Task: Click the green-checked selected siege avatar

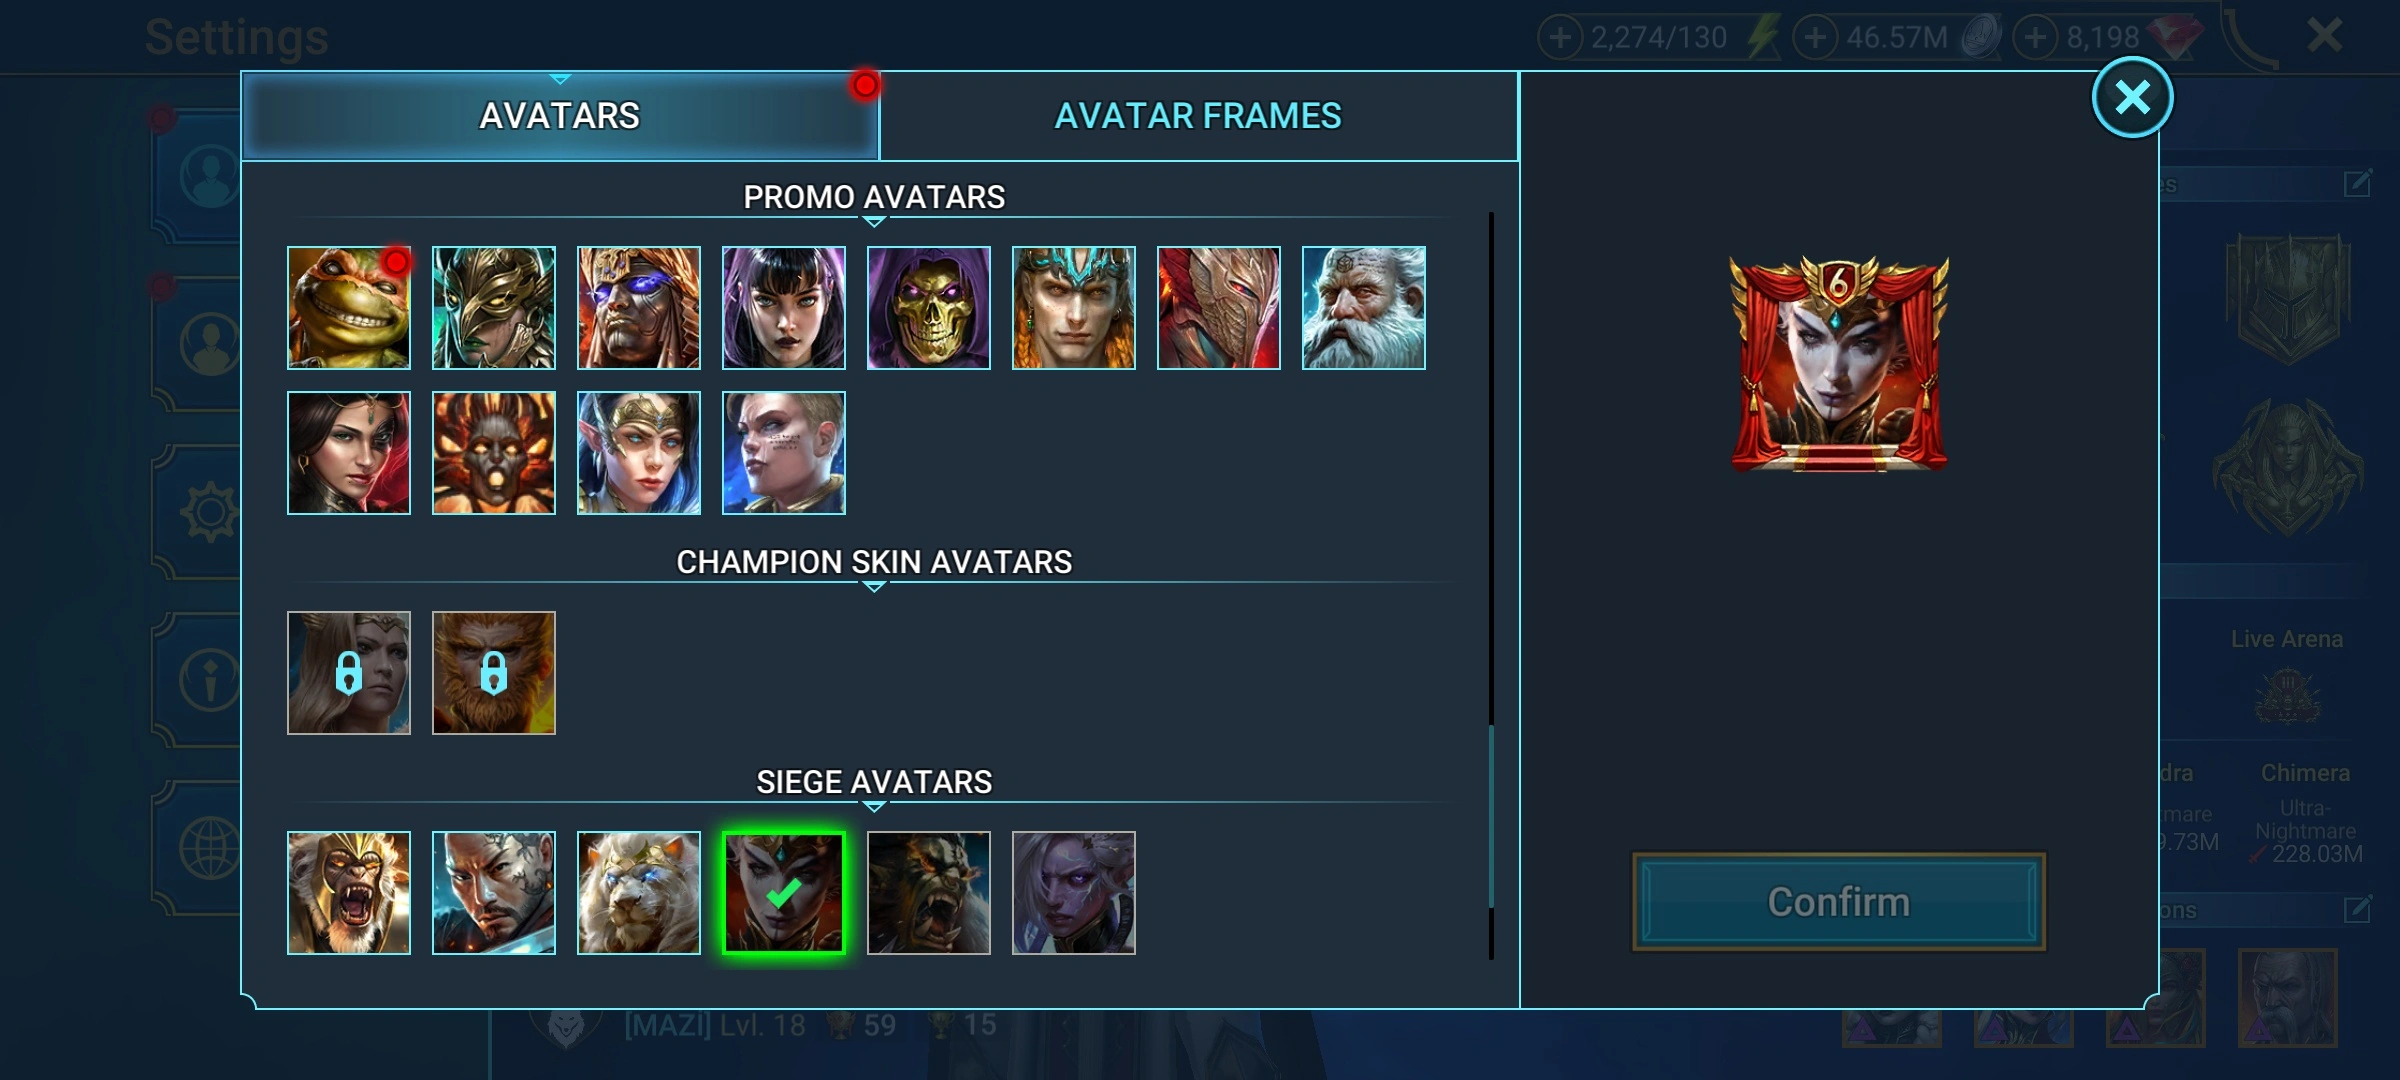Action: click(783, 893)
